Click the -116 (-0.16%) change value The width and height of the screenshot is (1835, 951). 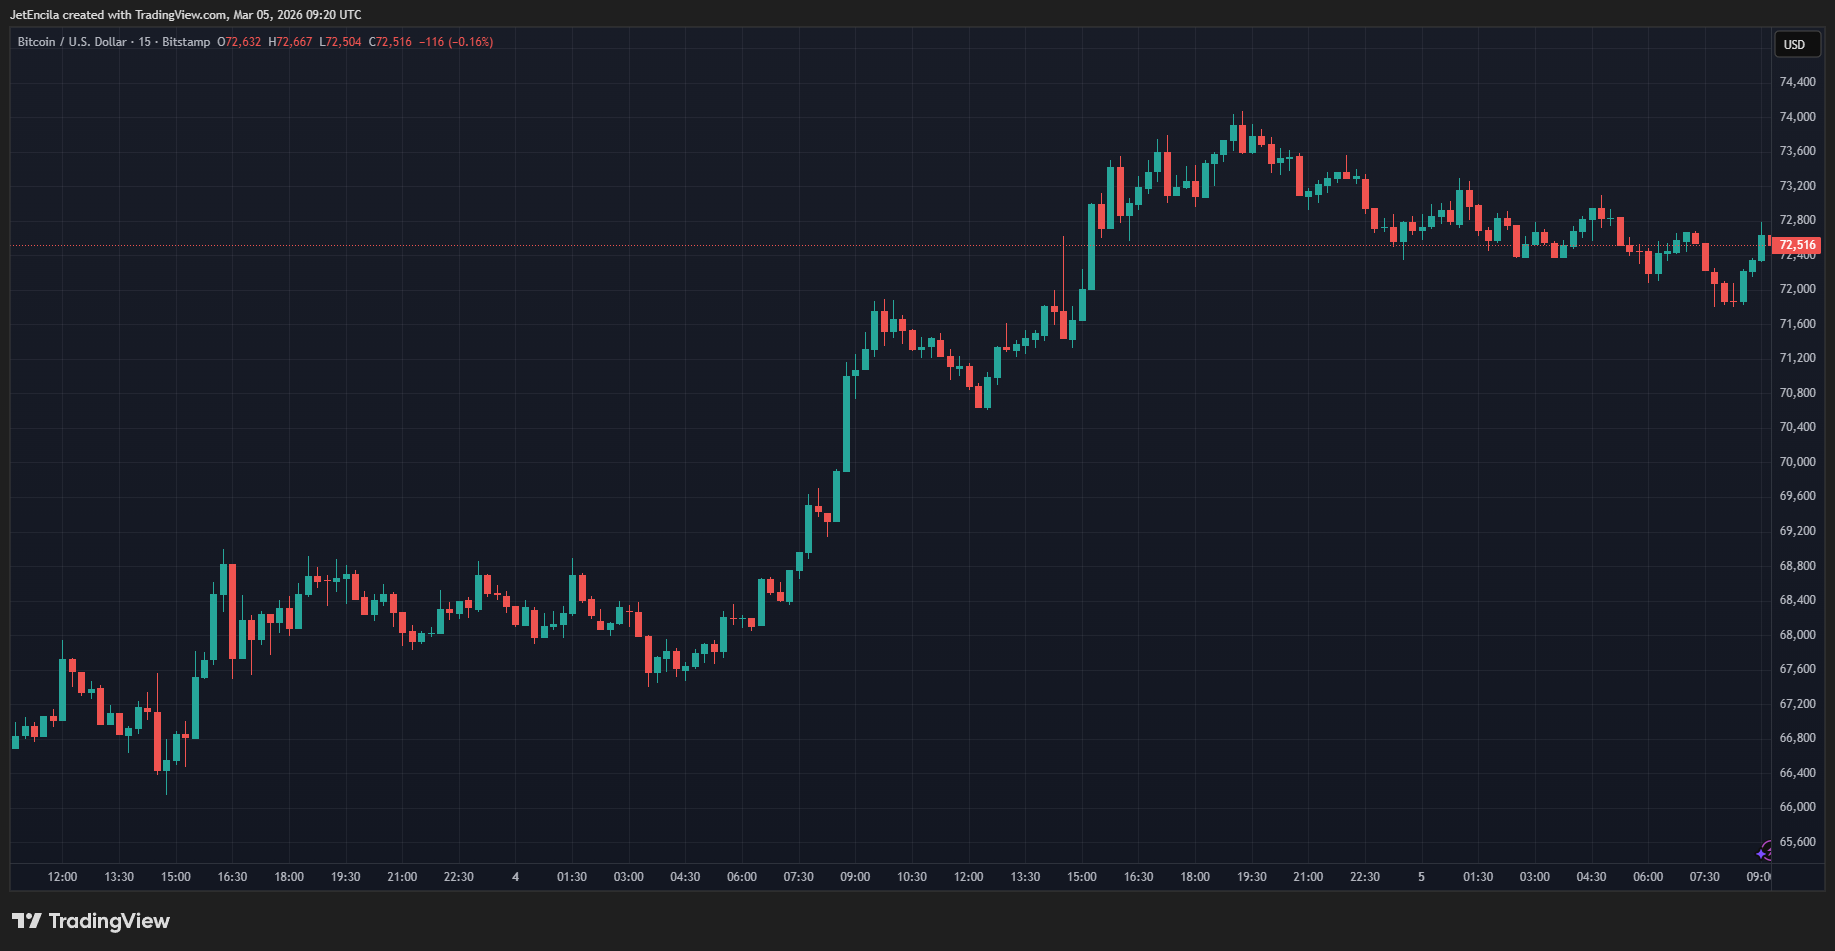(456, 42)
